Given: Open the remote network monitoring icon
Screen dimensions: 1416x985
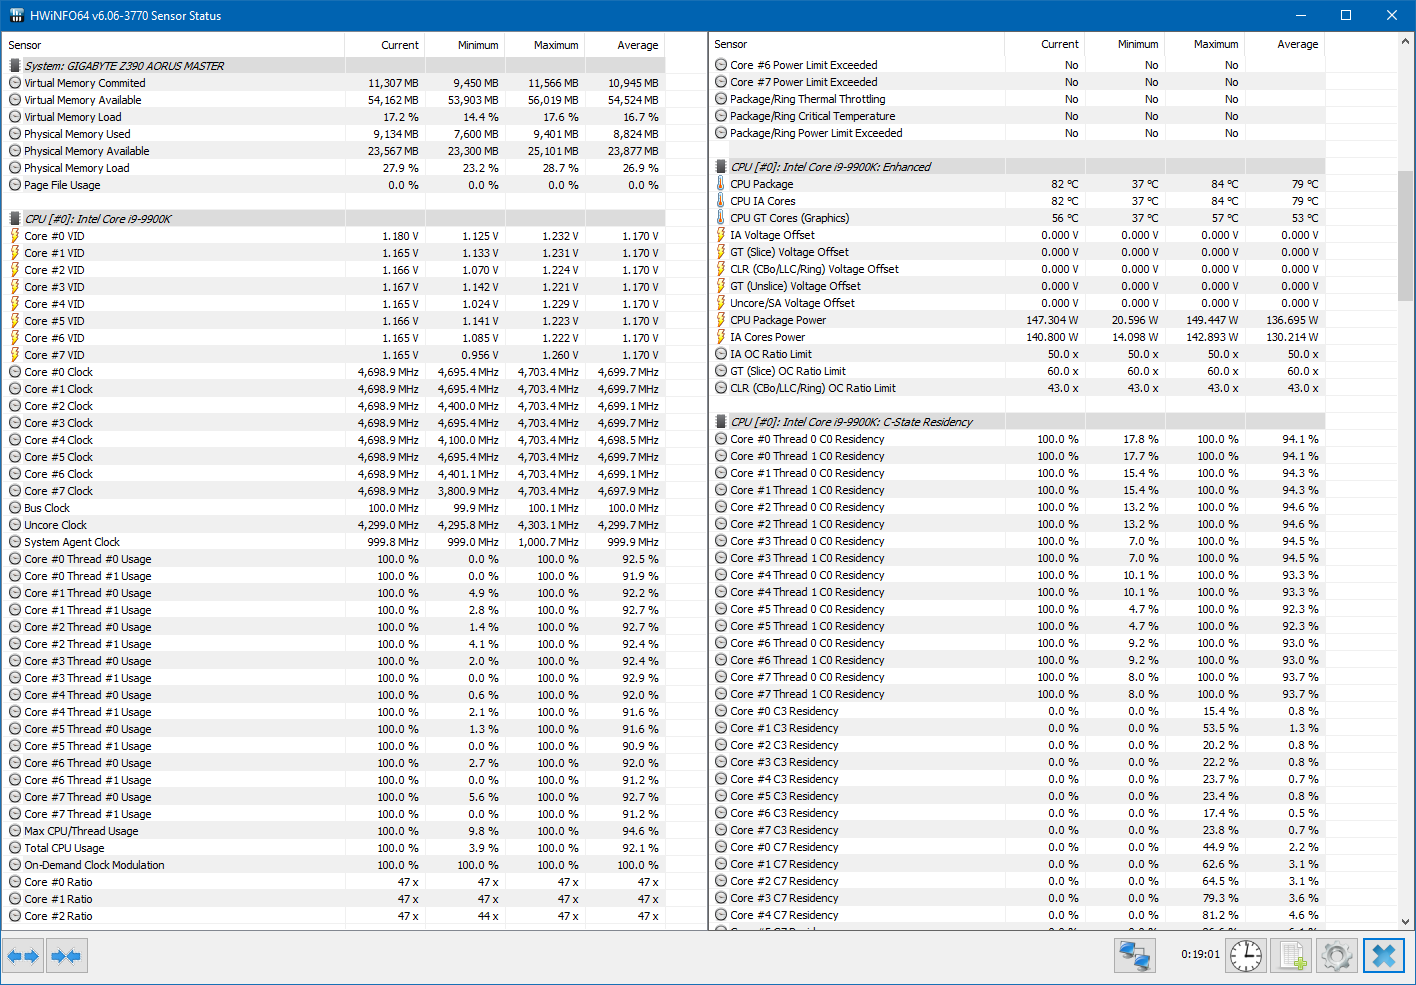Looking at the screenshot, I should [1135, 956].
